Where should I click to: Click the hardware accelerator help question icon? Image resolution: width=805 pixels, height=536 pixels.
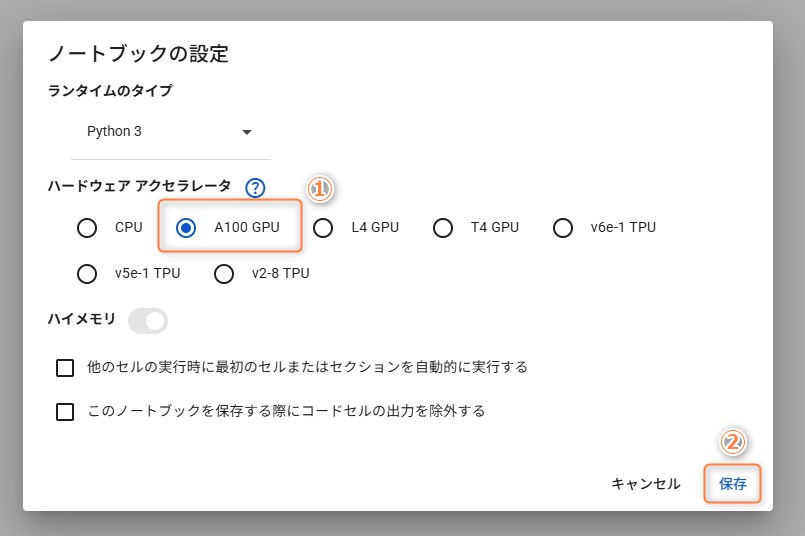[x=255, y=188]
